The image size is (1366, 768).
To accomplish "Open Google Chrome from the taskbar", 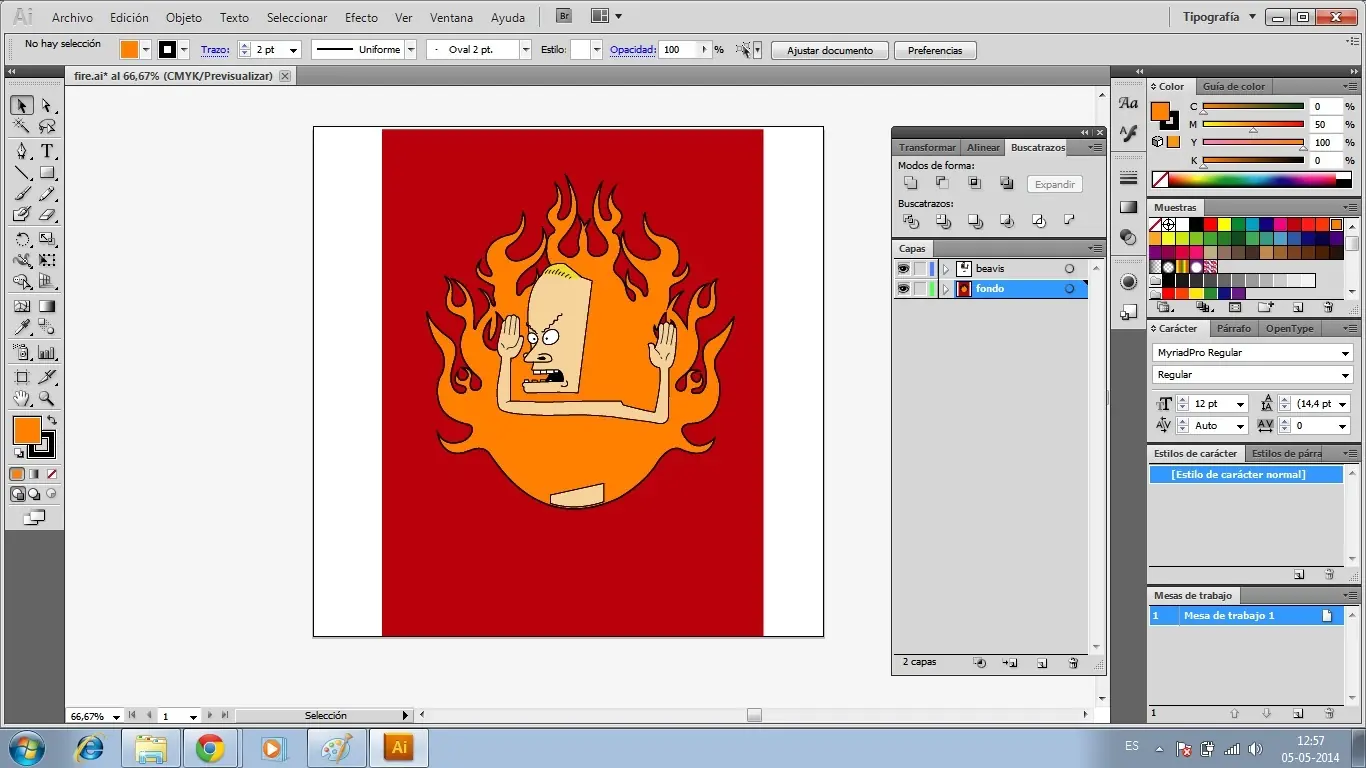I will pos(210,748).
